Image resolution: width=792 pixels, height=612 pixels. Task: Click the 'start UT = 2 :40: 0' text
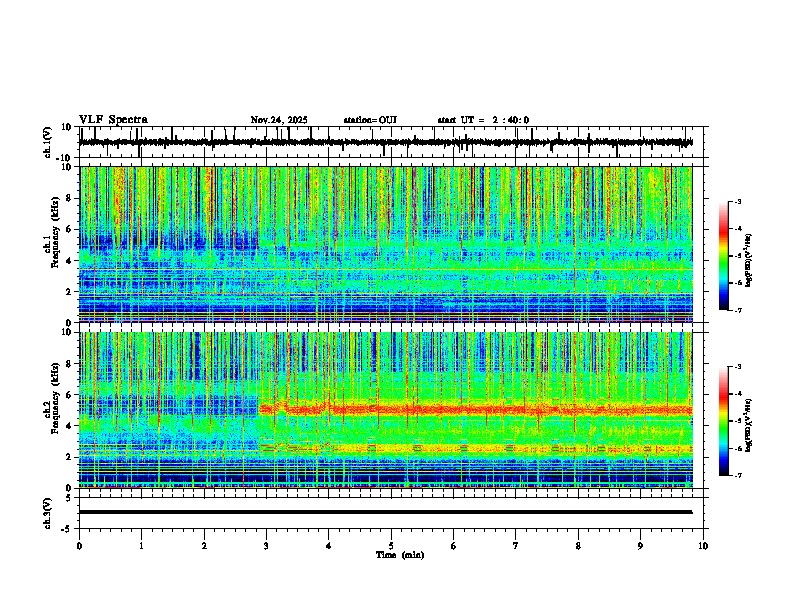point(483,120)
